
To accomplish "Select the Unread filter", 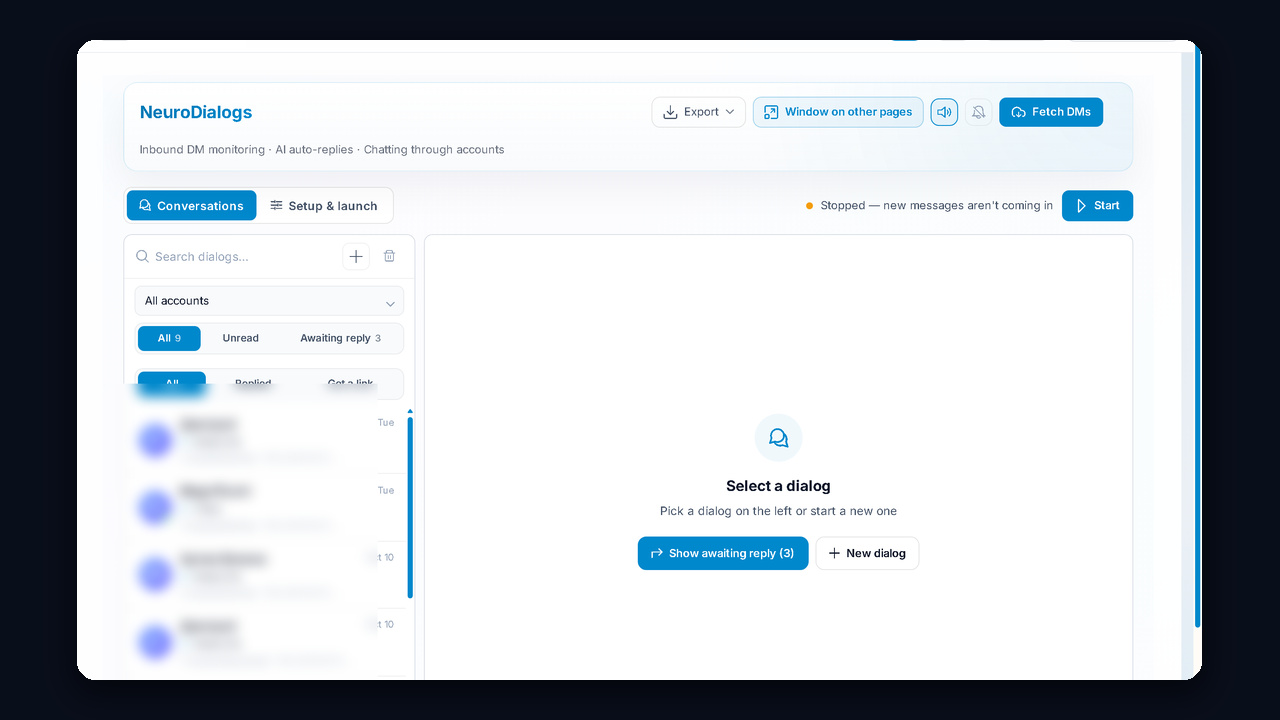I will pyautogui.click(x=240, y=338).
